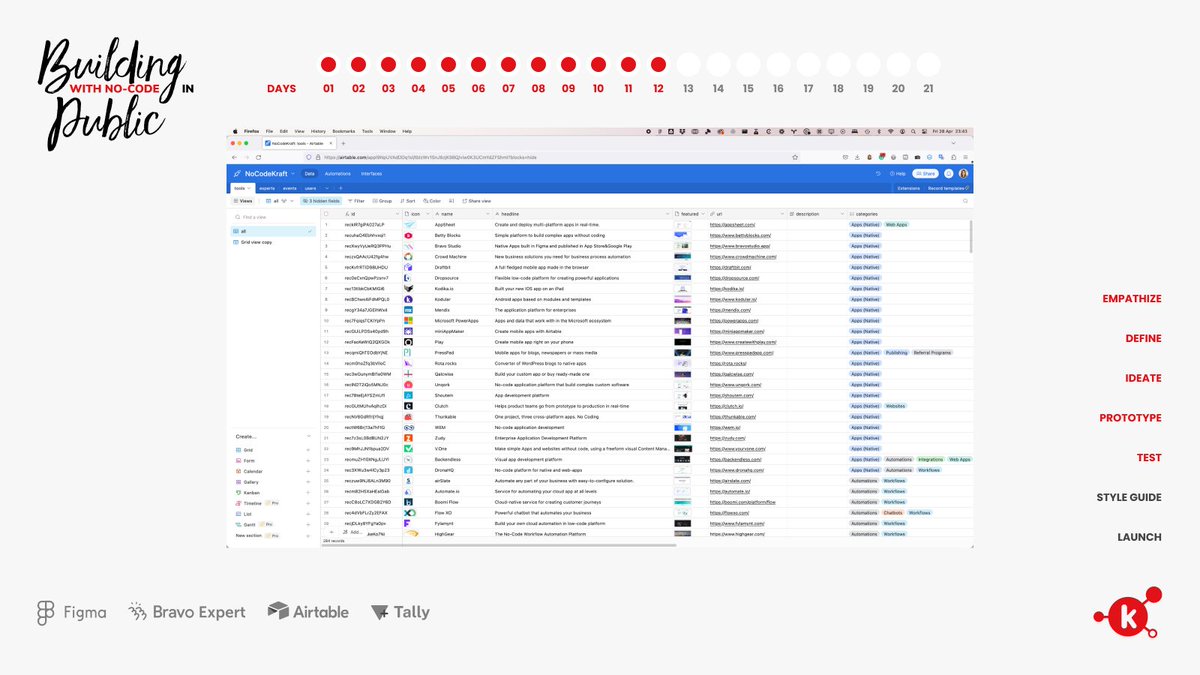Bookmark page using the star icon

coord(795,157)
